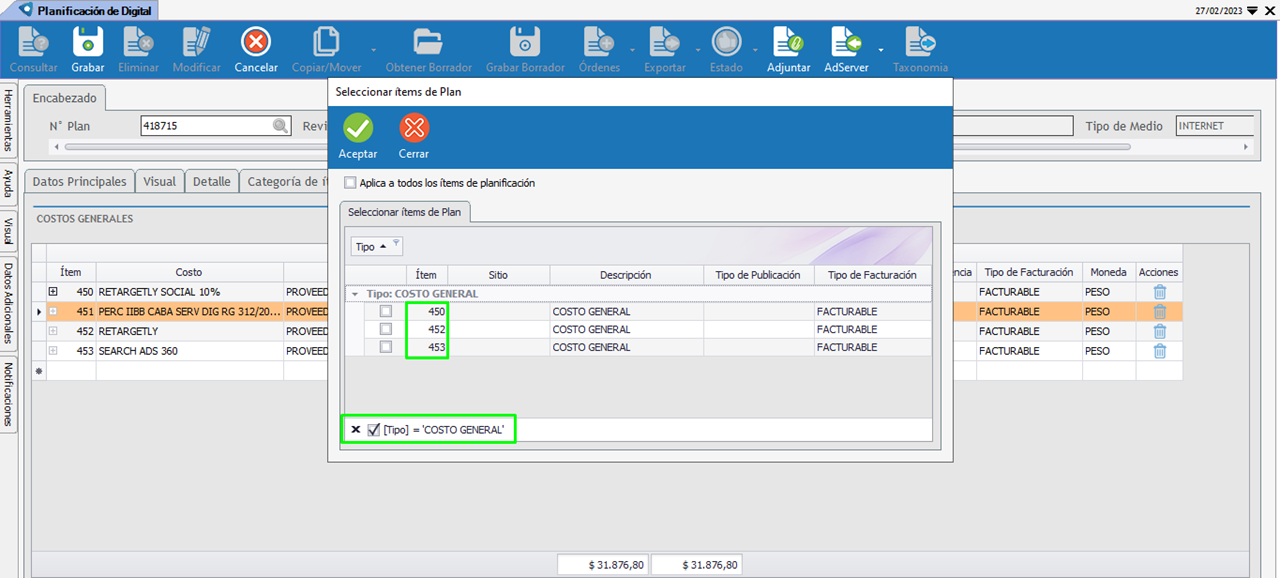Sort by the Sitio column header

pyautogui.click(x=498, y=275)
